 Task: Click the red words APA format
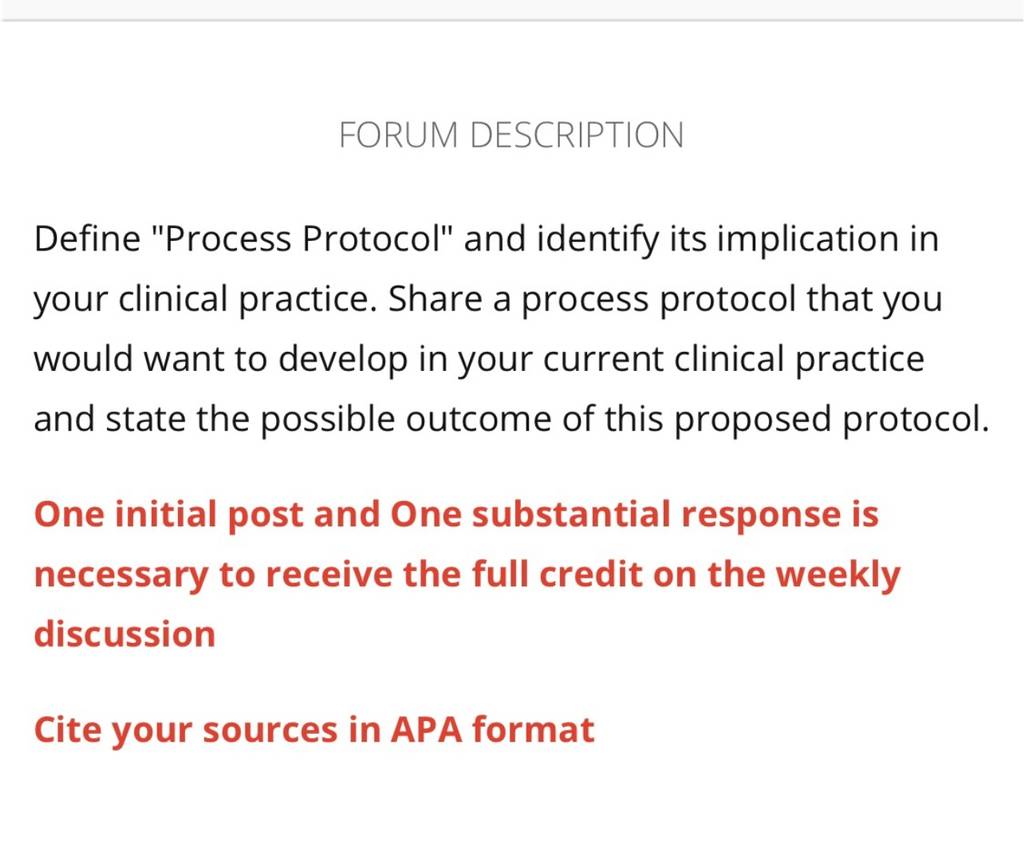pos(492,730)
